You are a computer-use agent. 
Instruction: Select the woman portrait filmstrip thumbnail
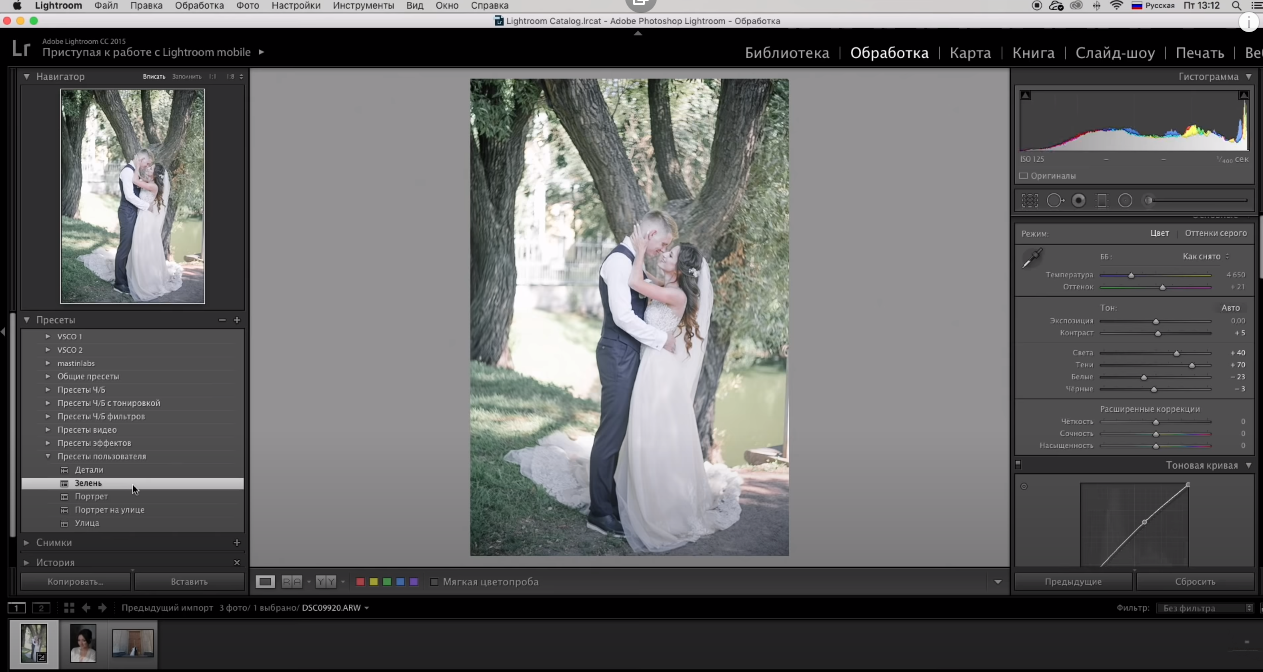pyautogui.click(x=83, y=643)
